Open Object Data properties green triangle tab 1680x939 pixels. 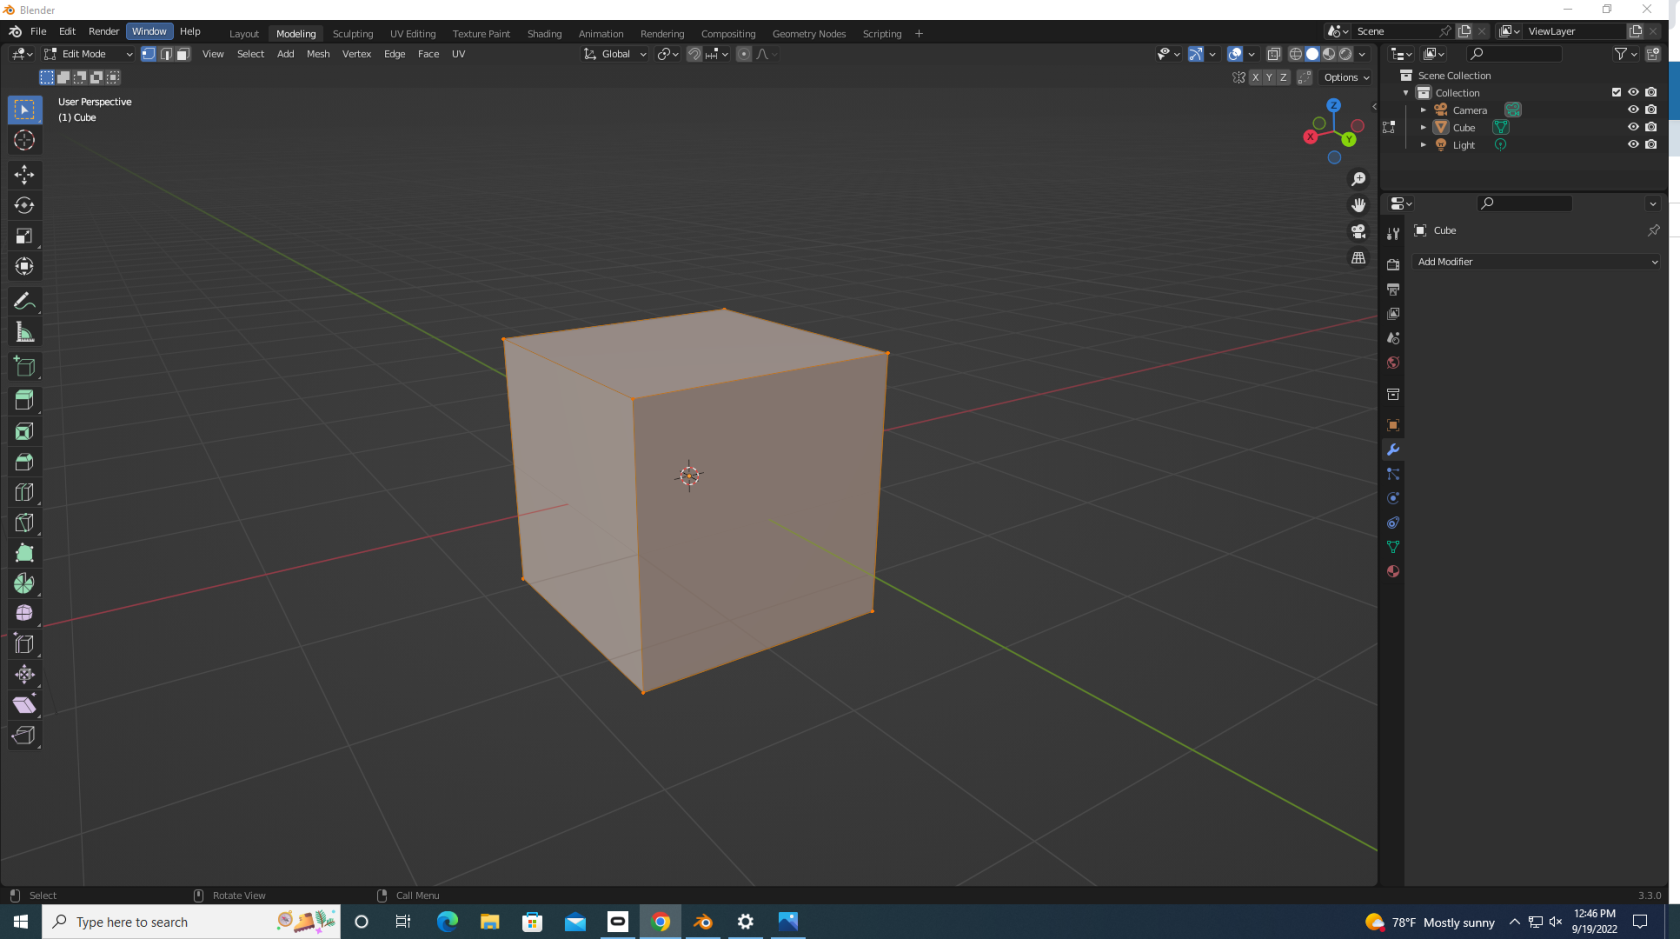click(1393, 547)
